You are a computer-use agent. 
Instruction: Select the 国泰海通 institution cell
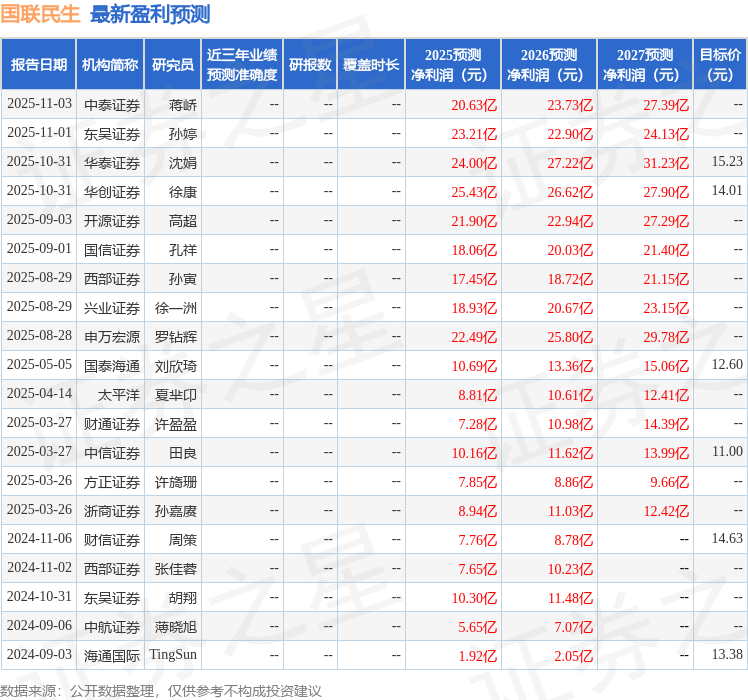(x=112, y=366)
